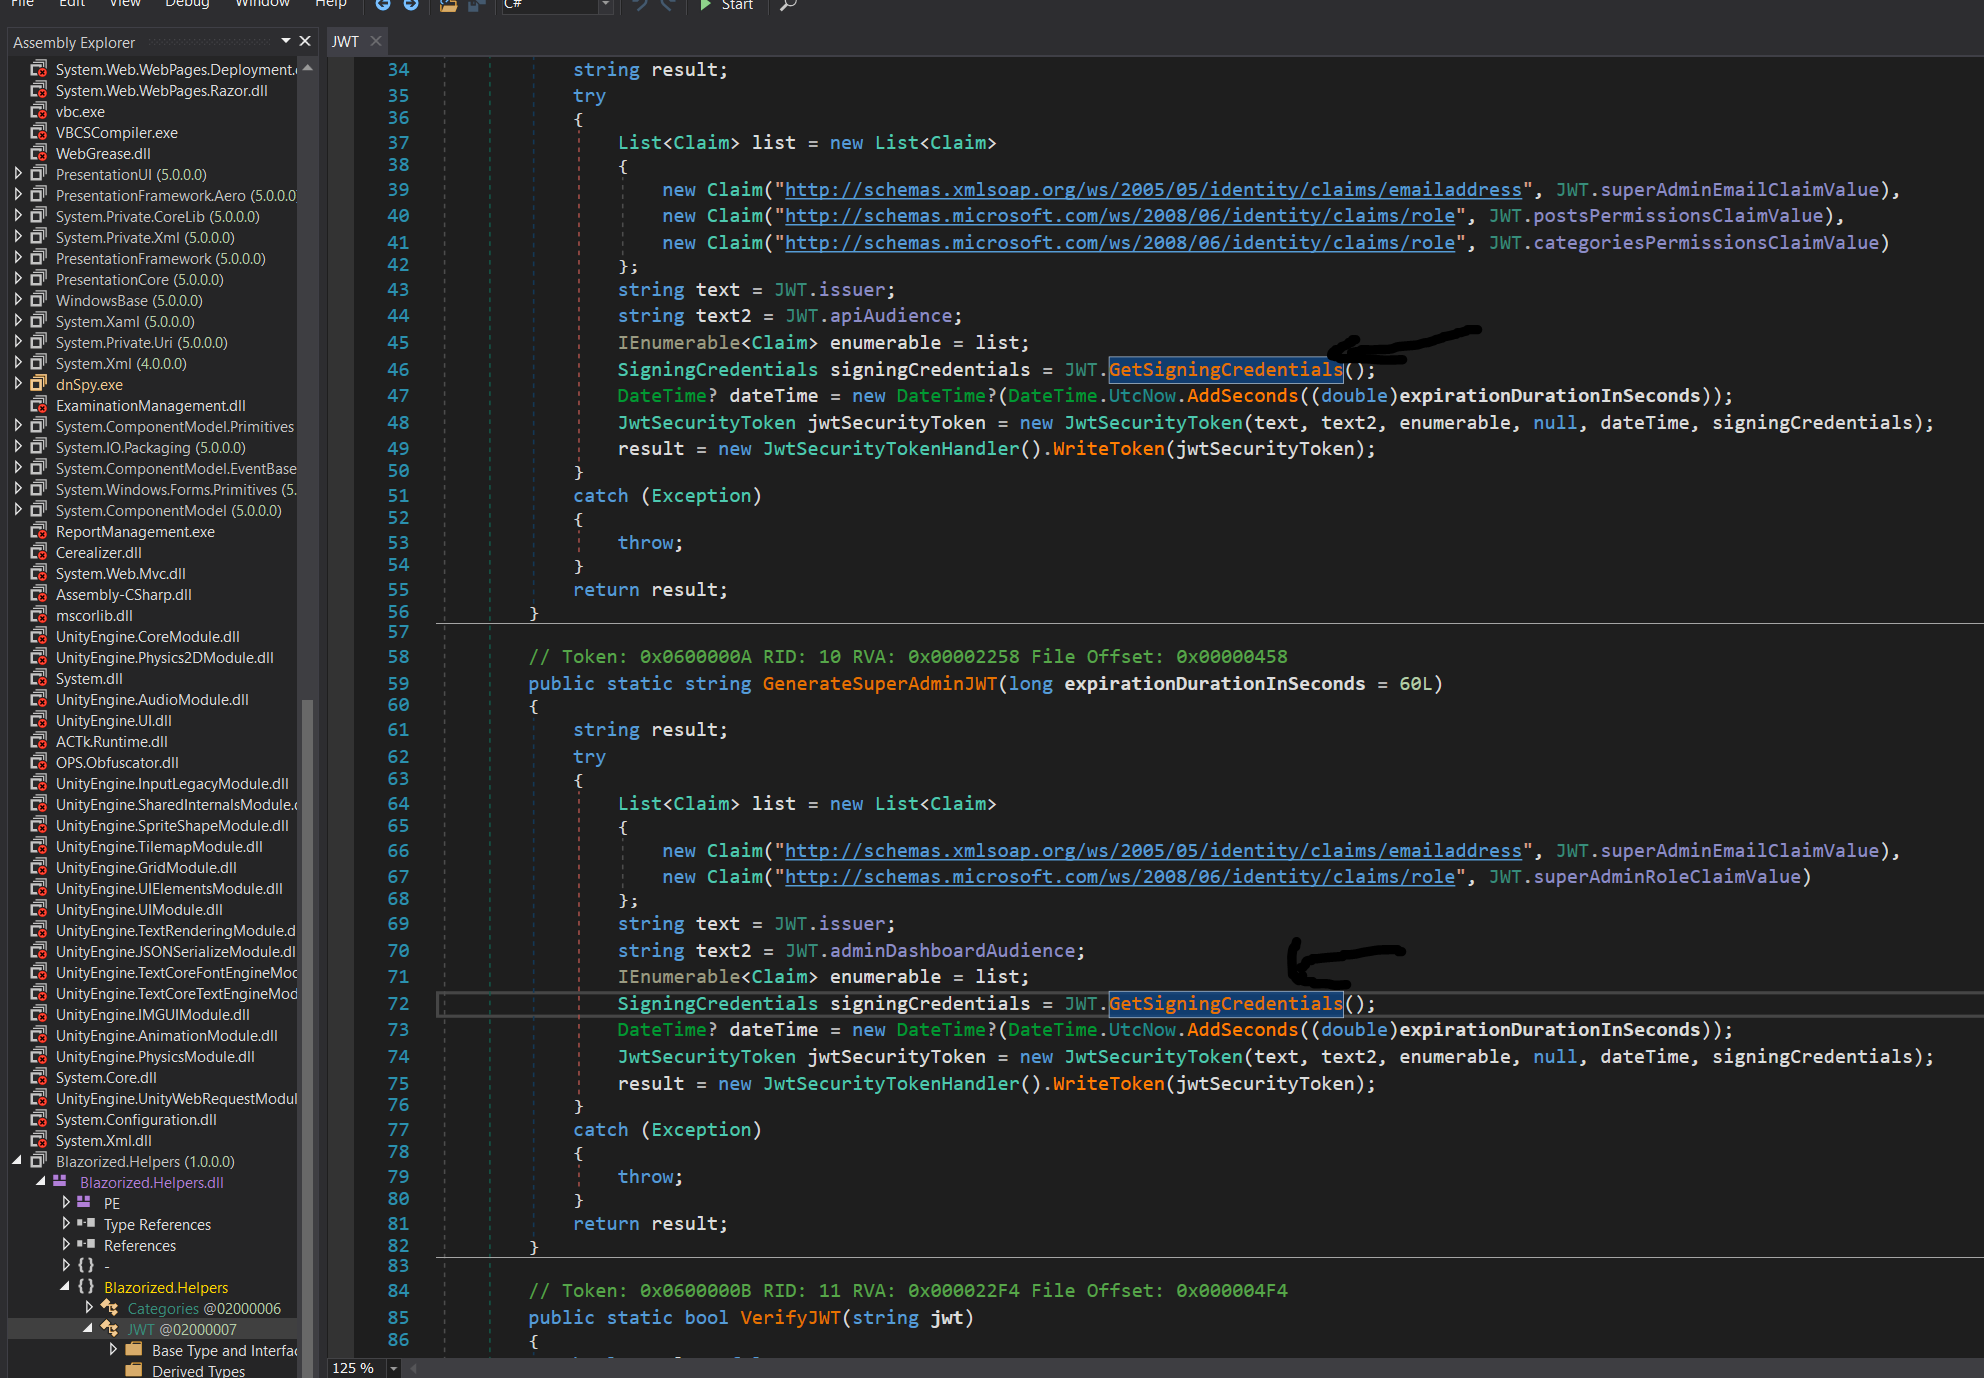Click the Blazorized.Helpers.dll module icon

click(x=60, y=1182)
